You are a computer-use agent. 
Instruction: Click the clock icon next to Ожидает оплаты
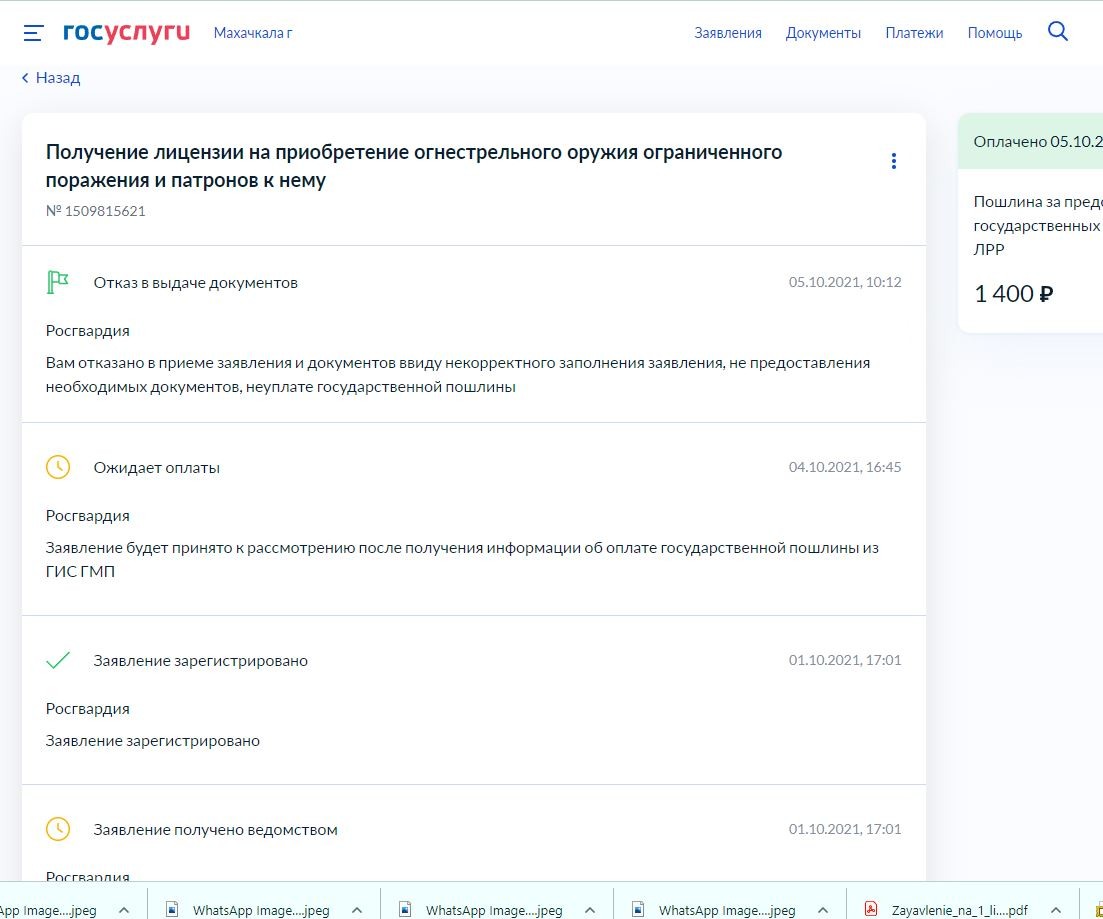click(58, 467)
